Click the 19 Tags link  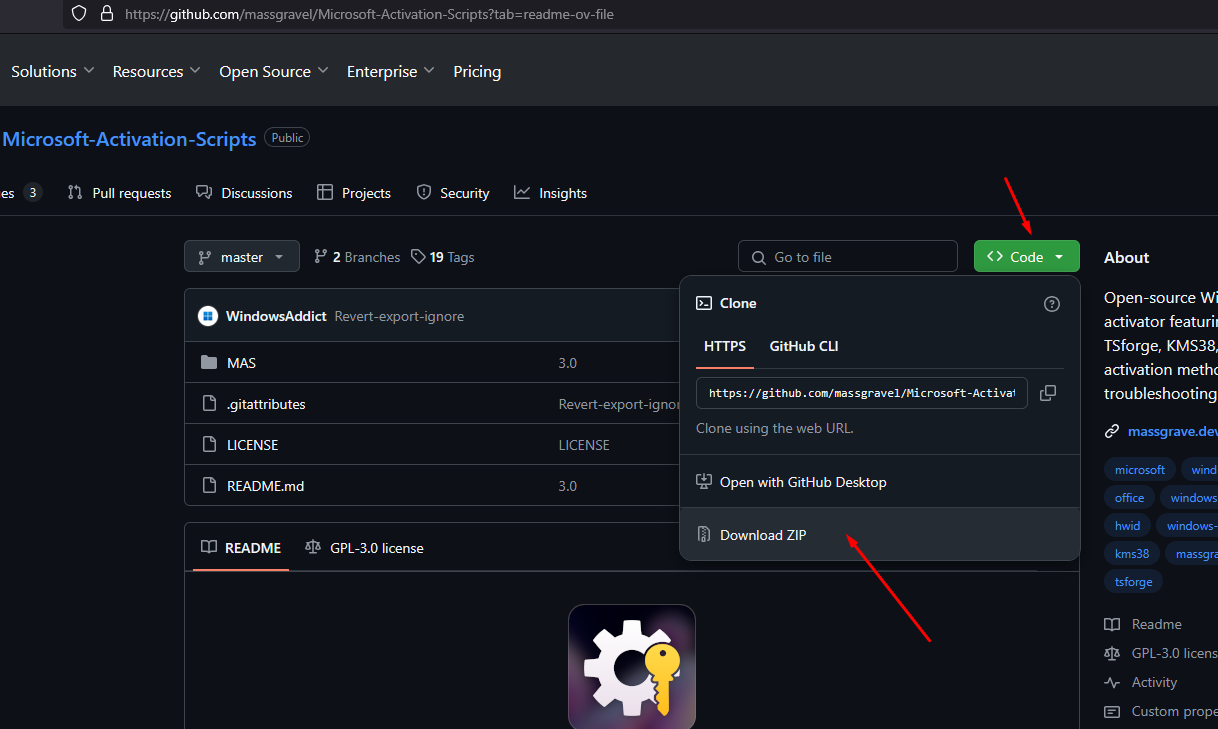click(443, 257)
